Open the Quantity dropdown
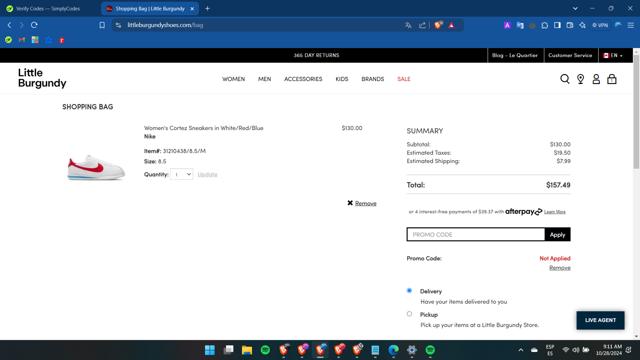This screenshot has height=360, width=640. [182, 174]
